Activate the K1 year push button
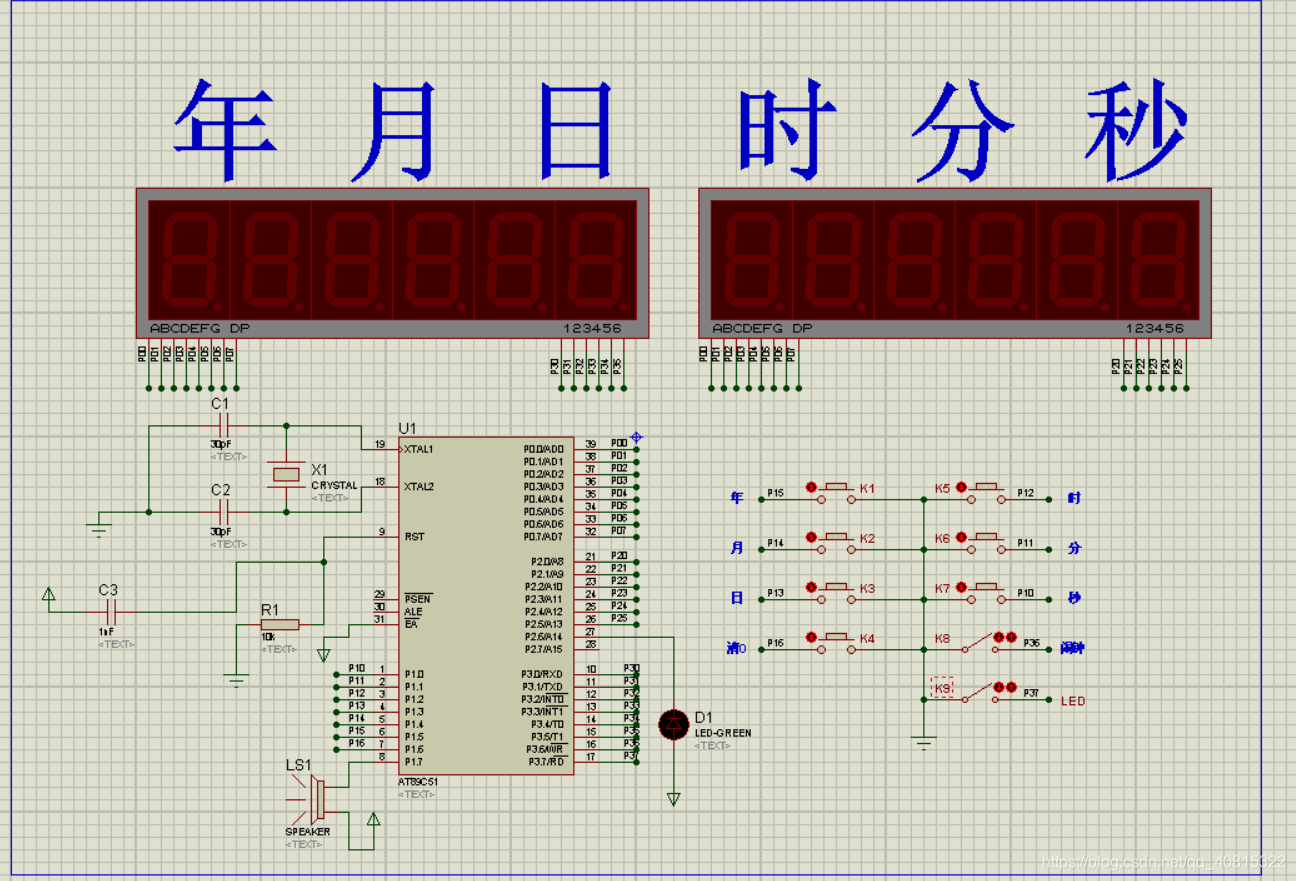This screenshot has height=881, width=1296. 836,492
